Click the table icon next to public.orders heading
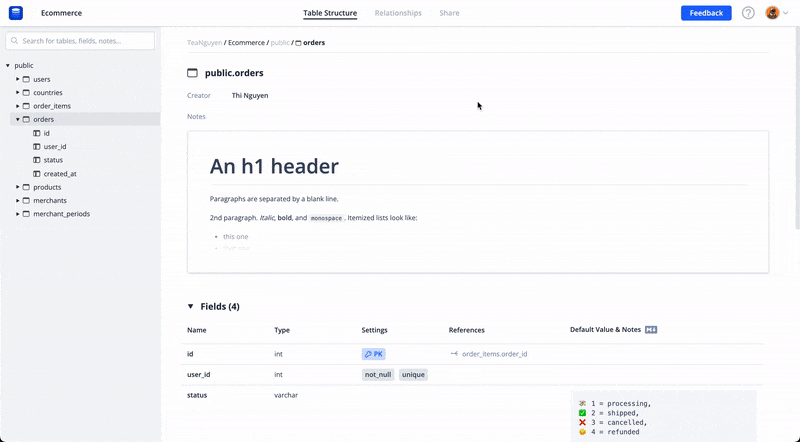 192,73
